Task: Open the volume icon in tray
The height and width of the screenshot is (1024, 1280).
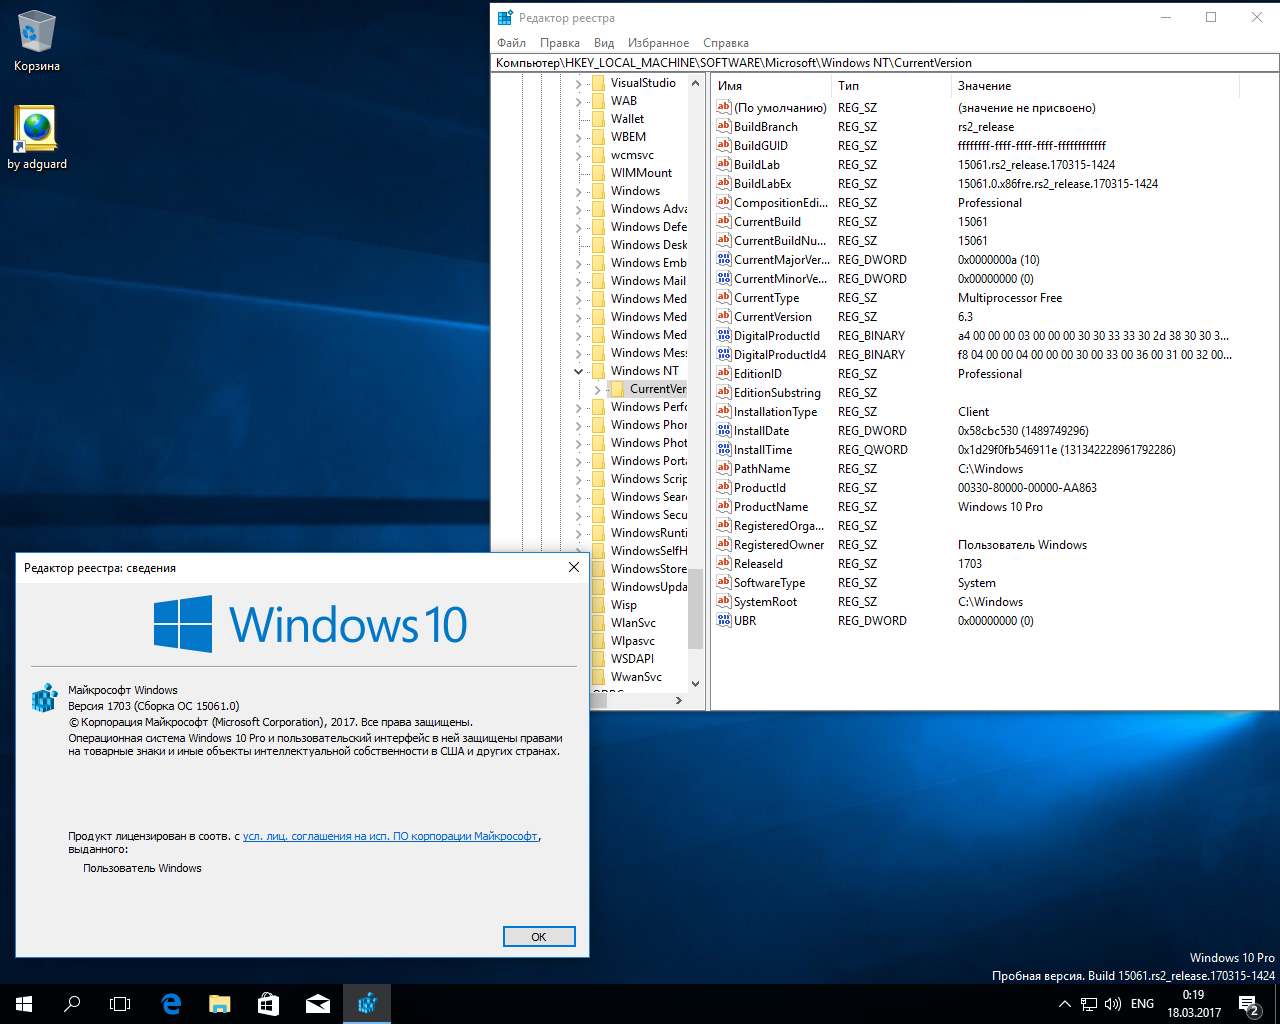Action: [x=1113, y=1004]
